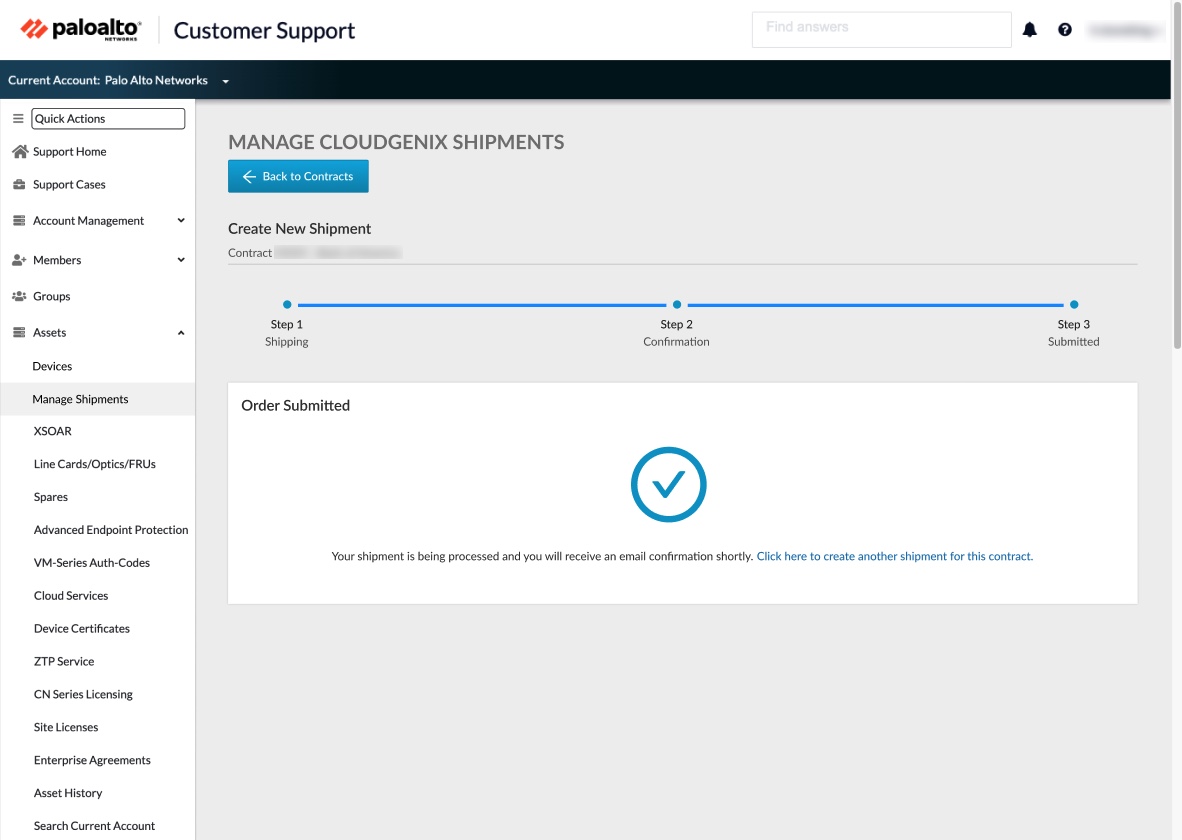Image resolution: width=1182 pixels, height=840 pixels.
Task: Click the Palo Alto Networks logo
Action: tap(79, 28)
